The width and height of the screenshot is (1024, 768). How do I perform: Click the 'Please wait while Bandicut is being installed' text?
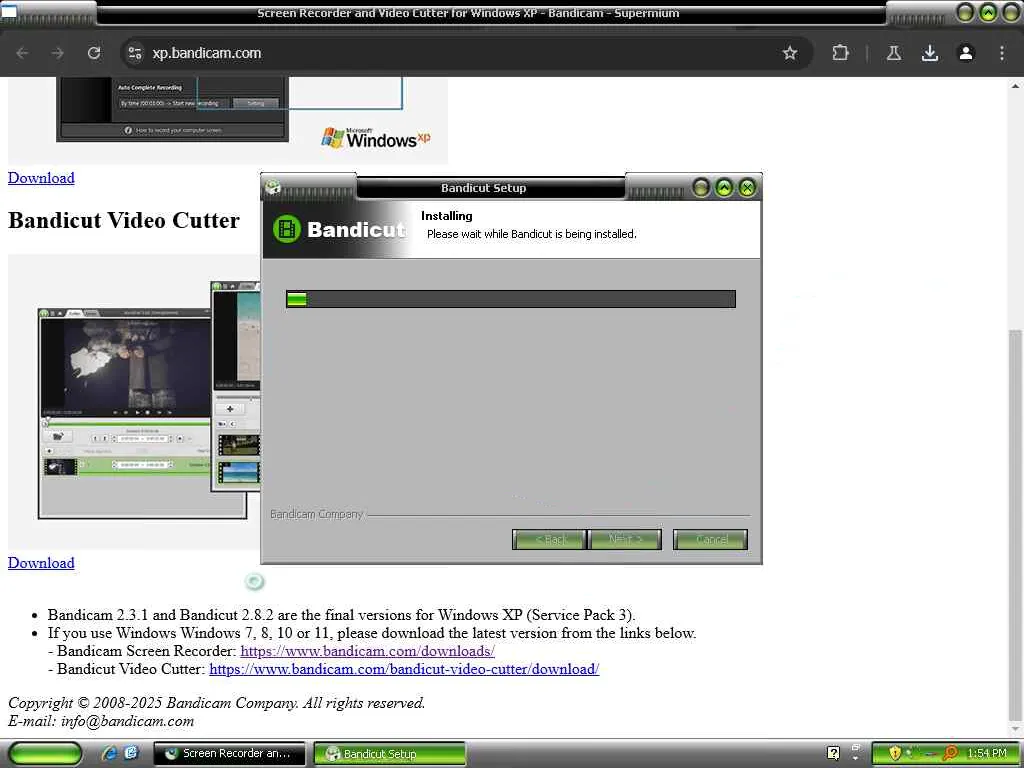click(532, 234)
